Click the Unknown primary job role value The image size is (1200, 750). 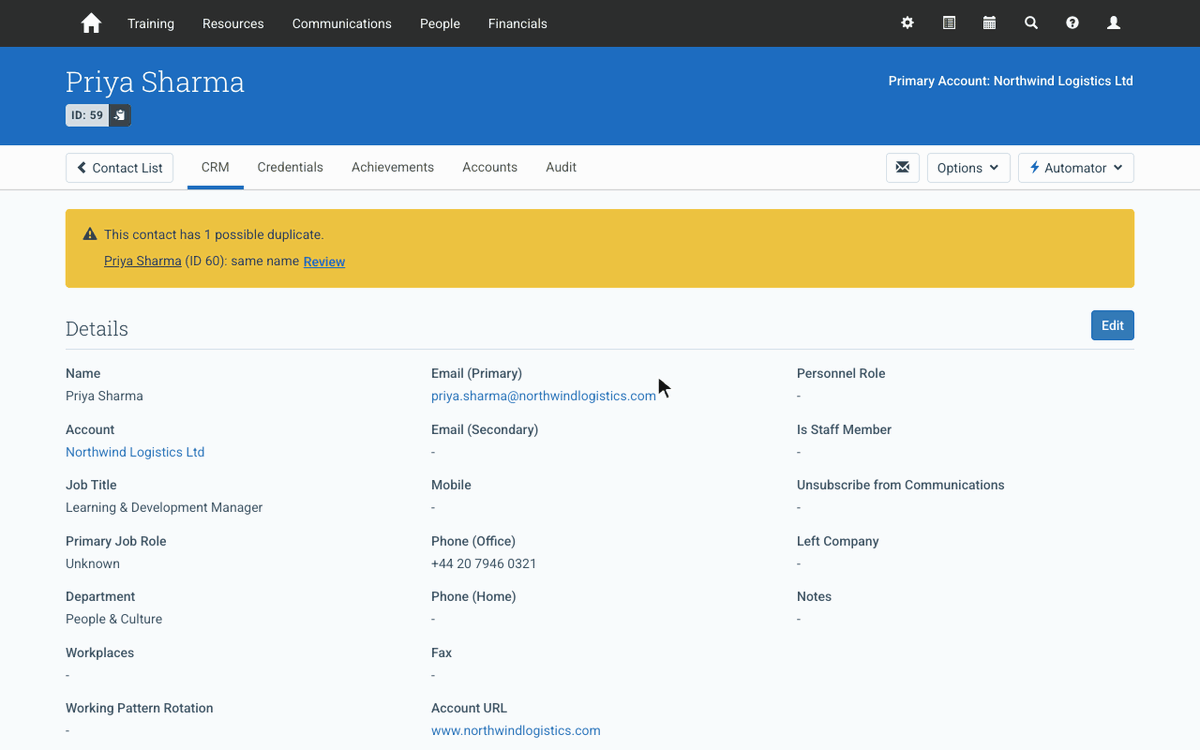tap(93, 564)
